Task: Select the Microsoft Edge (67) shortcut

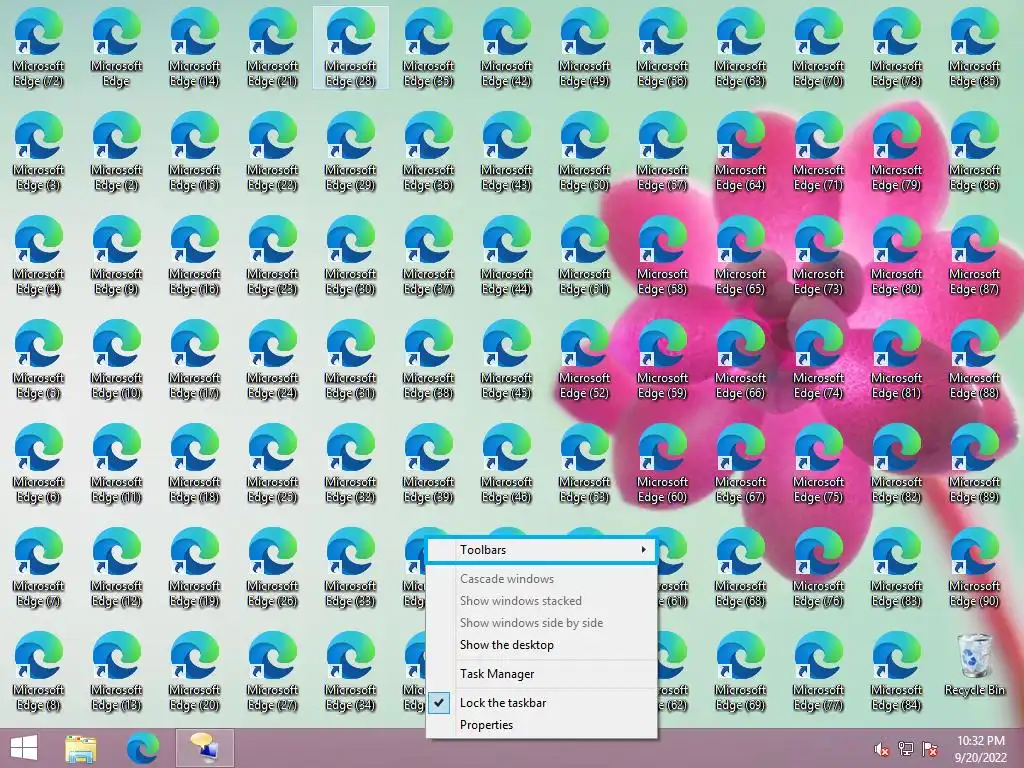Action: pos(740,462)
